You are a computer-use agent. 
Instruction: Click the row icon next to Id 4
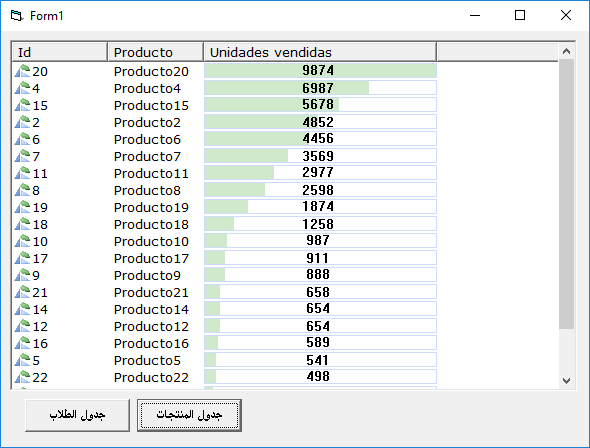(x=22, y=88)
